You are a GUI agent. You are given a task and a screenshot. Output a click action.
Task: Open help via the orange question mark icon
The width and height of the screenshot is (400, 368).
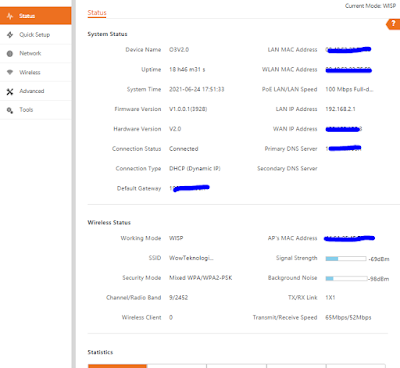point(393,24)
